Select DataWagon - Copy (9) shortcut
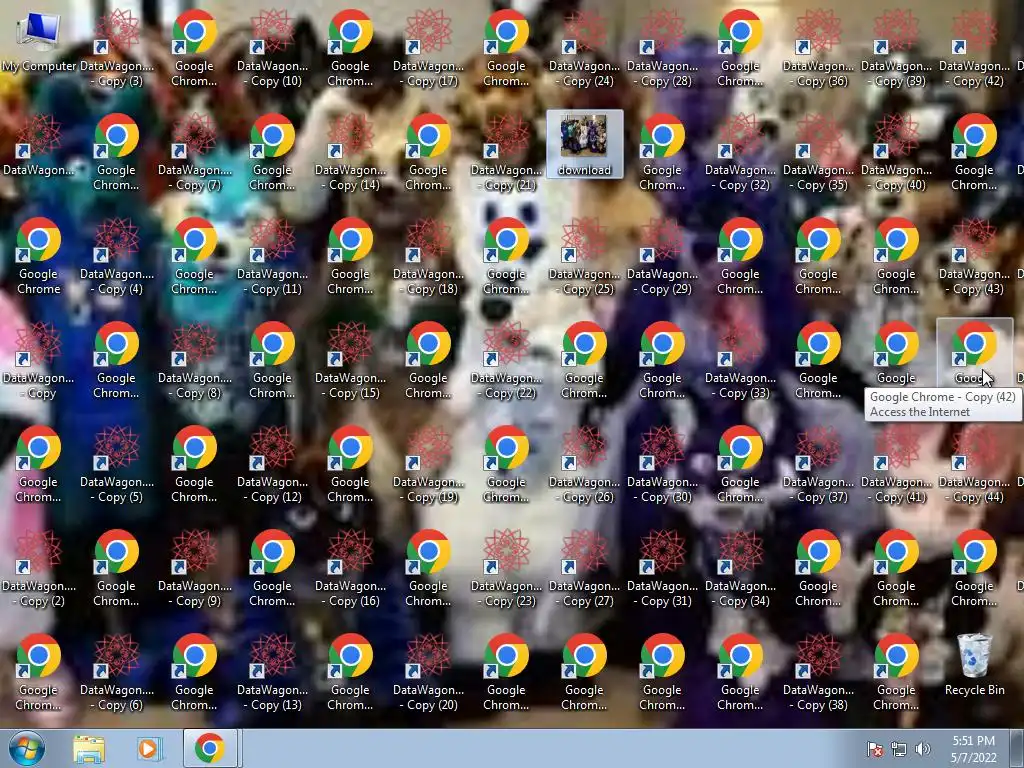The width and height of the screenshot is (1024, 768). pyautogui.click(x=195, y=566)
